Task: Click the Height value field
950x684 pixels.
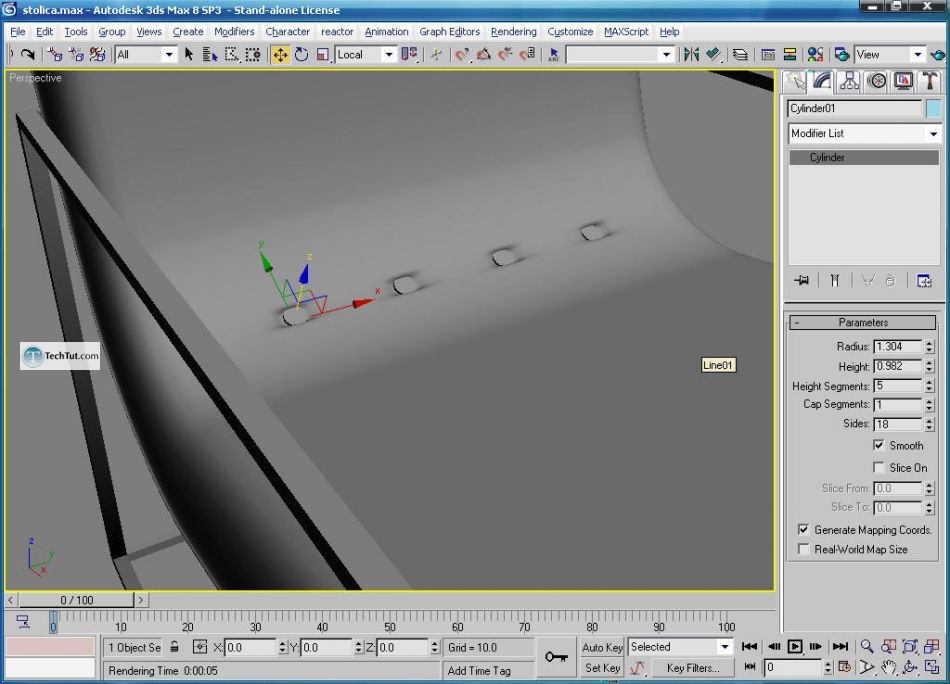Action: click(x=898, y=367)
